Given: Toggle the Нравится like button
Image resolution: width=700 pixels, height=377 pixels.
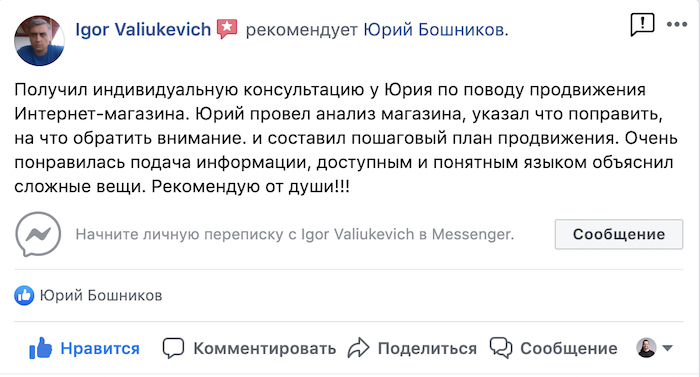Looking at the screenshot, I should [84, 348].
